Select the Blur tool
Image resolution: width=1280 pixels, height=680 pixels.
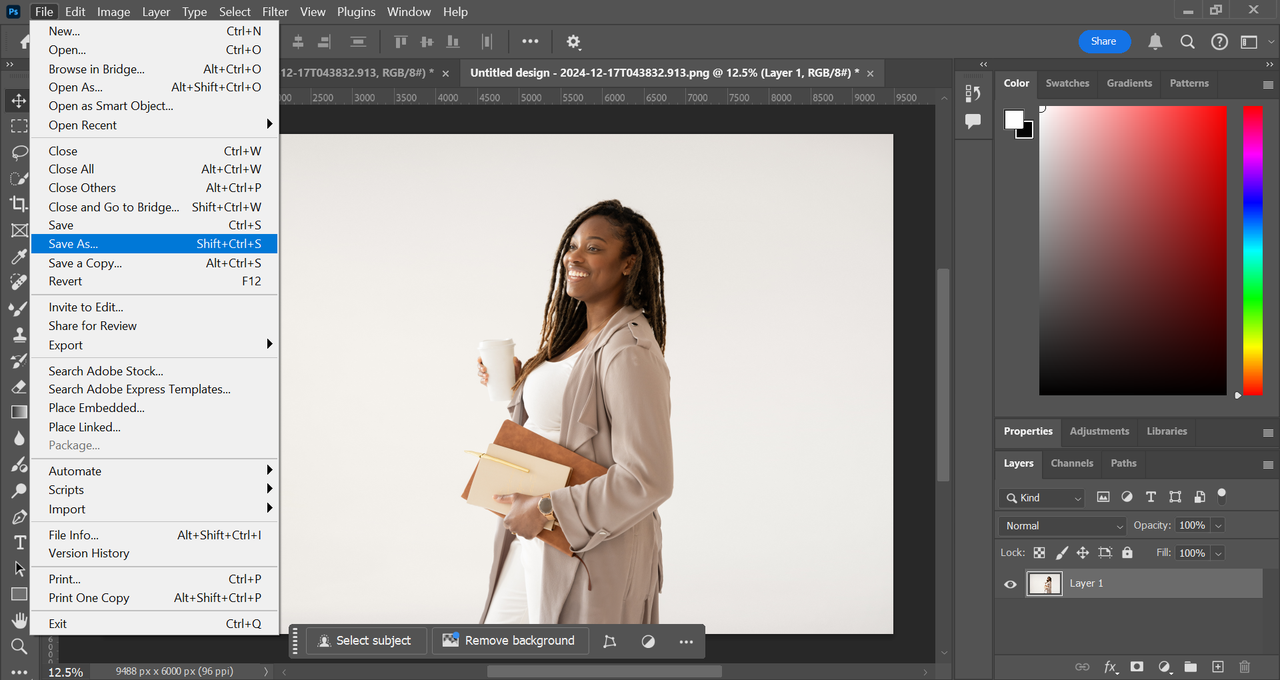19,438
